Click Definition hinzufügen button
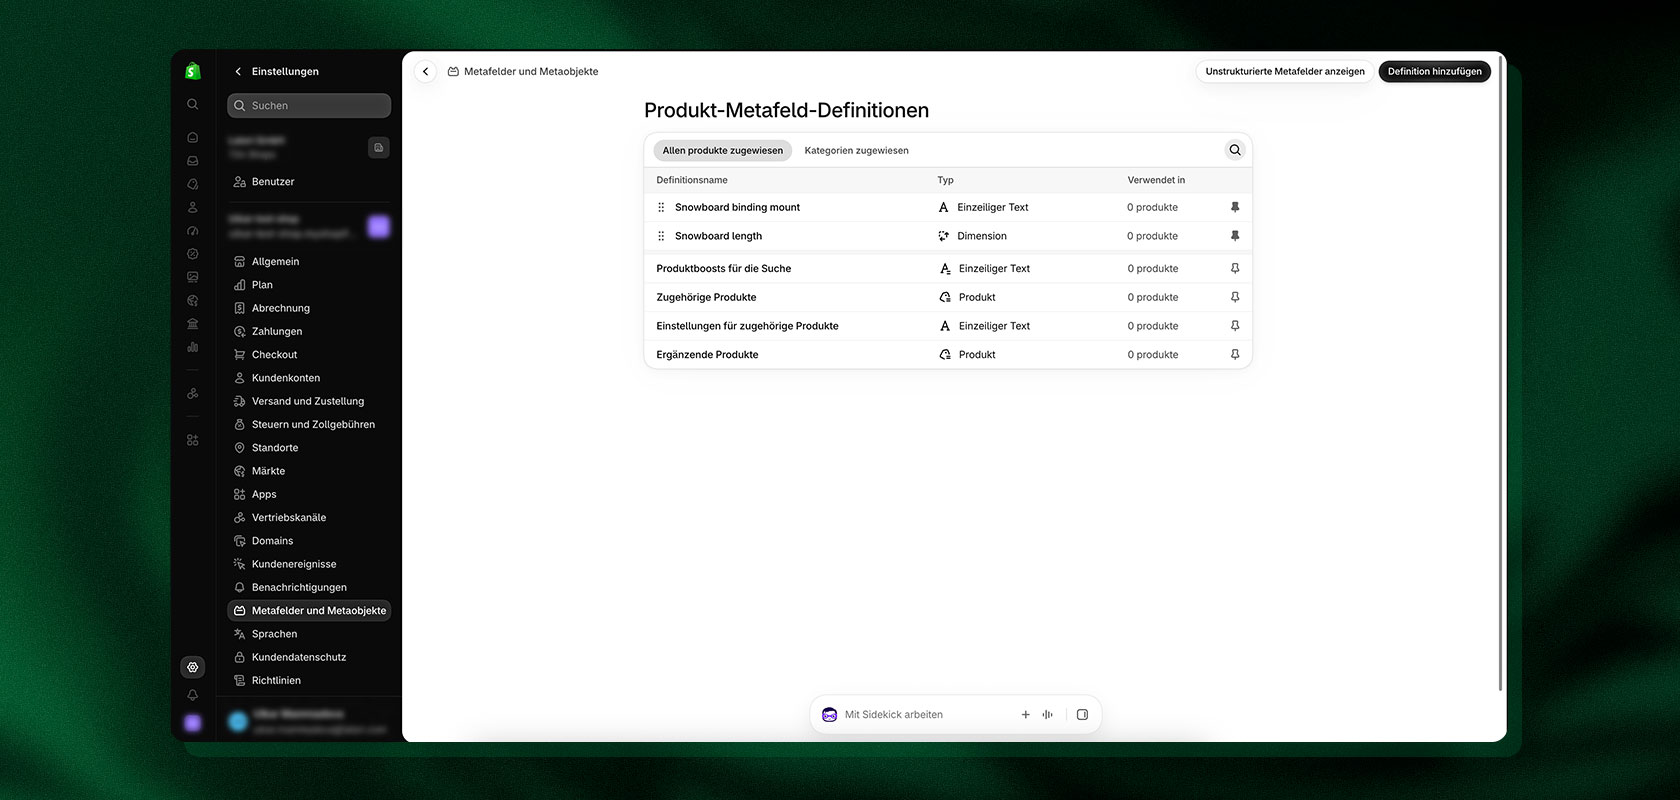The width and height of the screenshot is (1680, 800). [x=1434, y=71]
